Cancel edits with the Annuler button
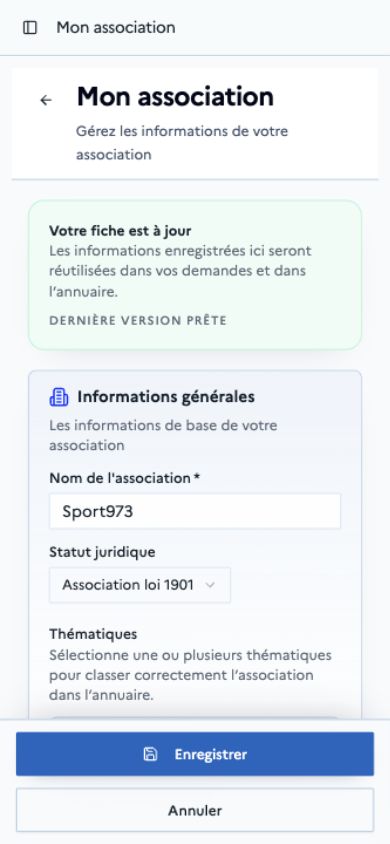 coord(195,810)
